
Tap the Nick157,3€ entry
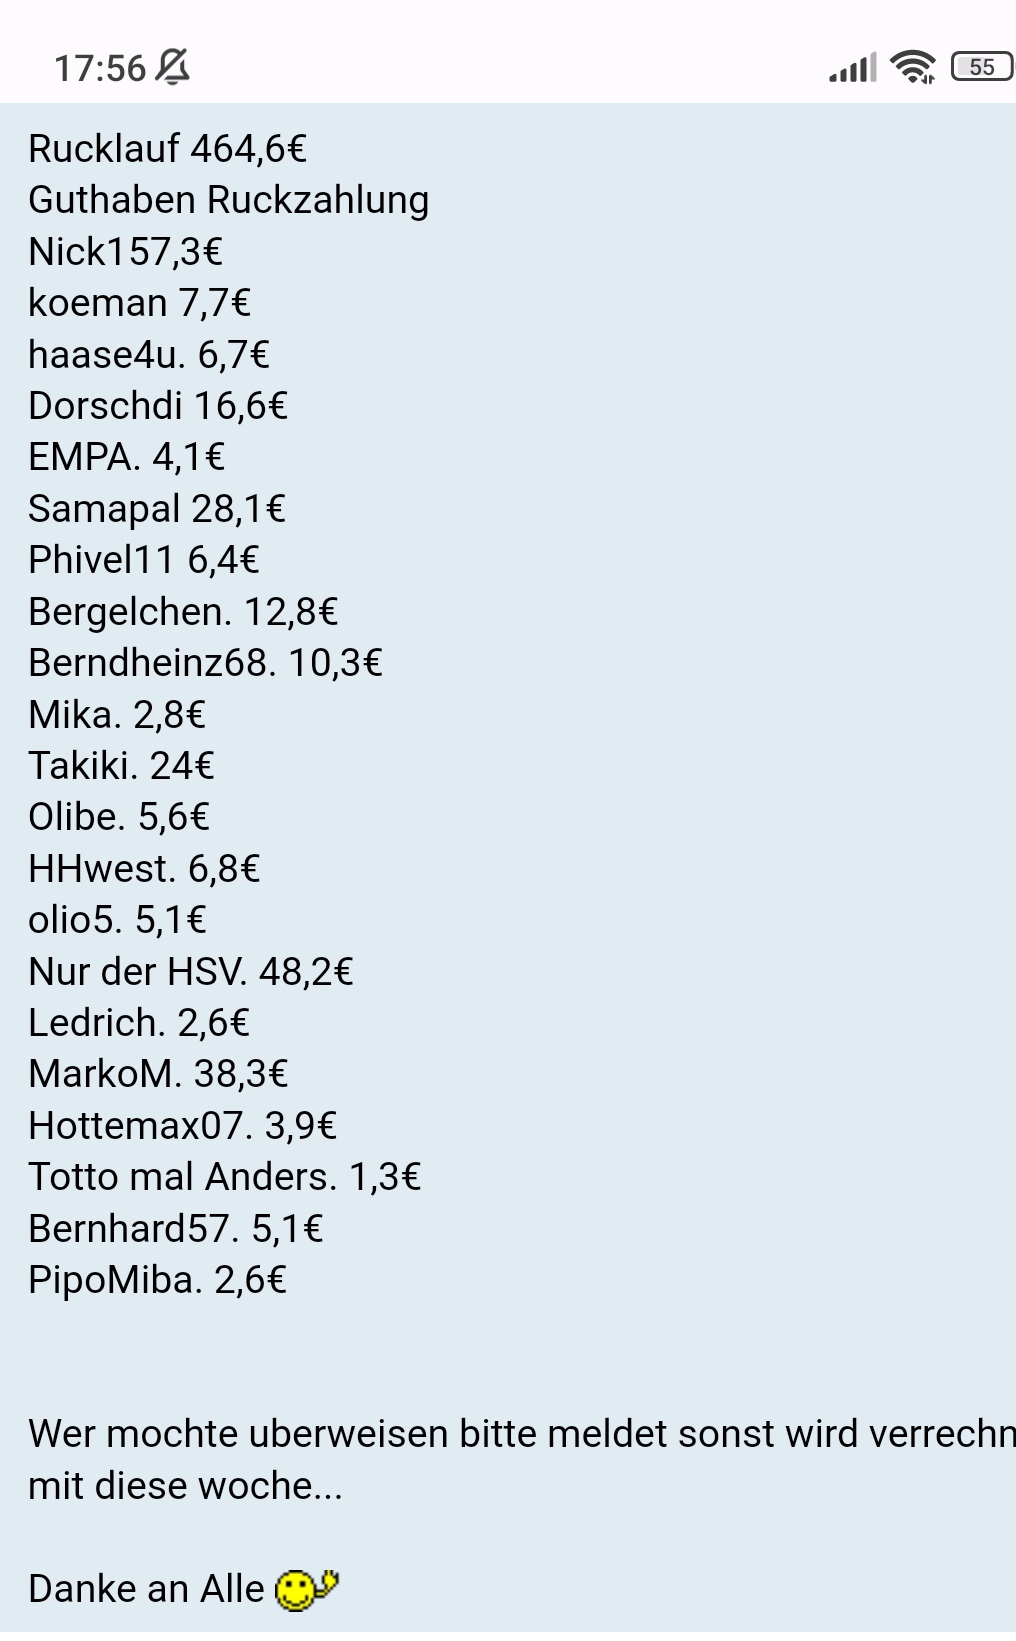(x=125, y=251)
